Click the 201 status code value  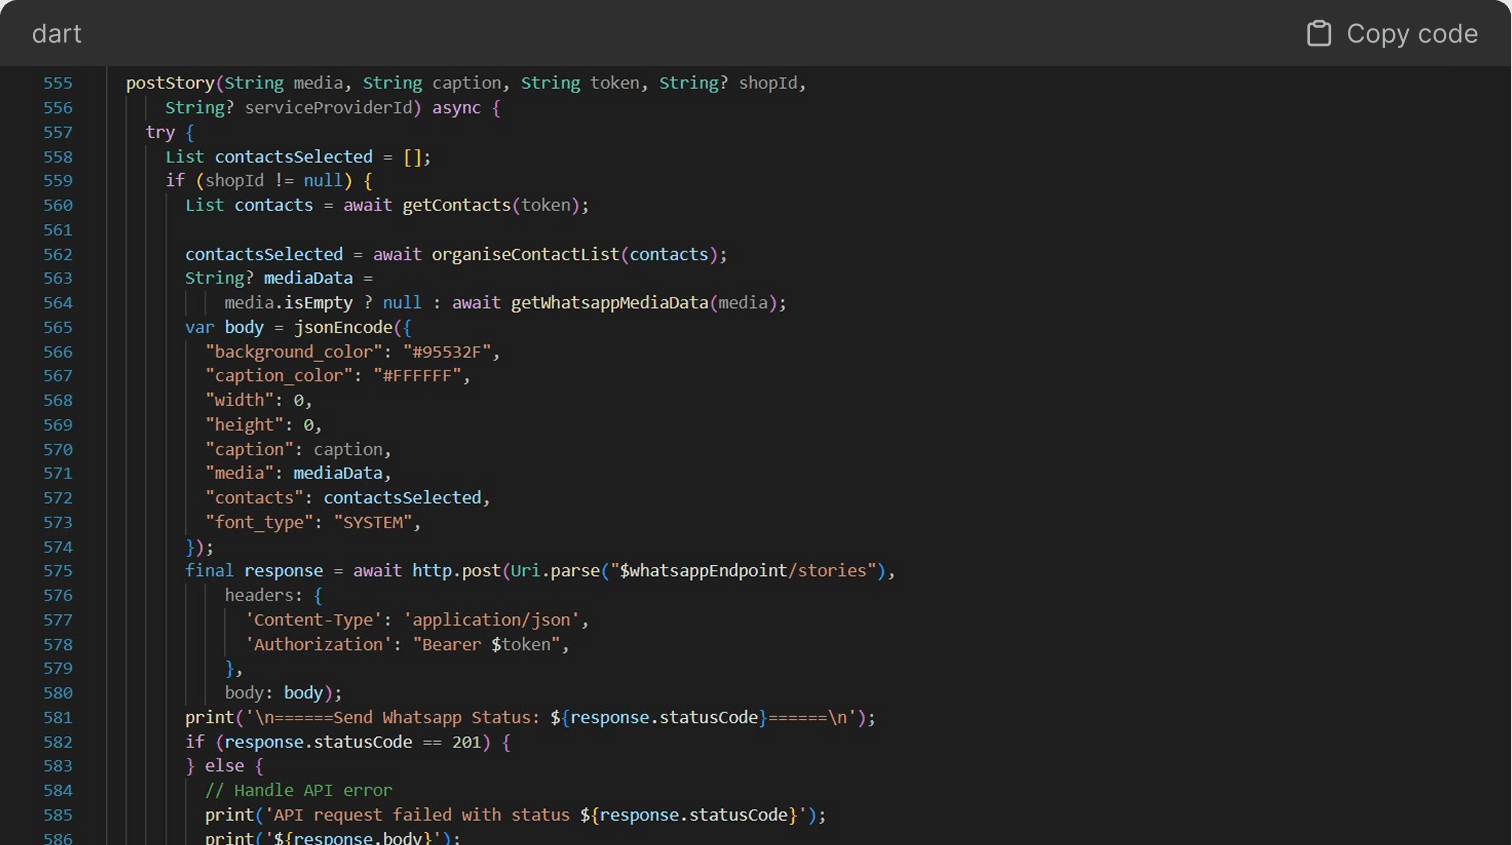pyautogui.click(x=467, y=742)
